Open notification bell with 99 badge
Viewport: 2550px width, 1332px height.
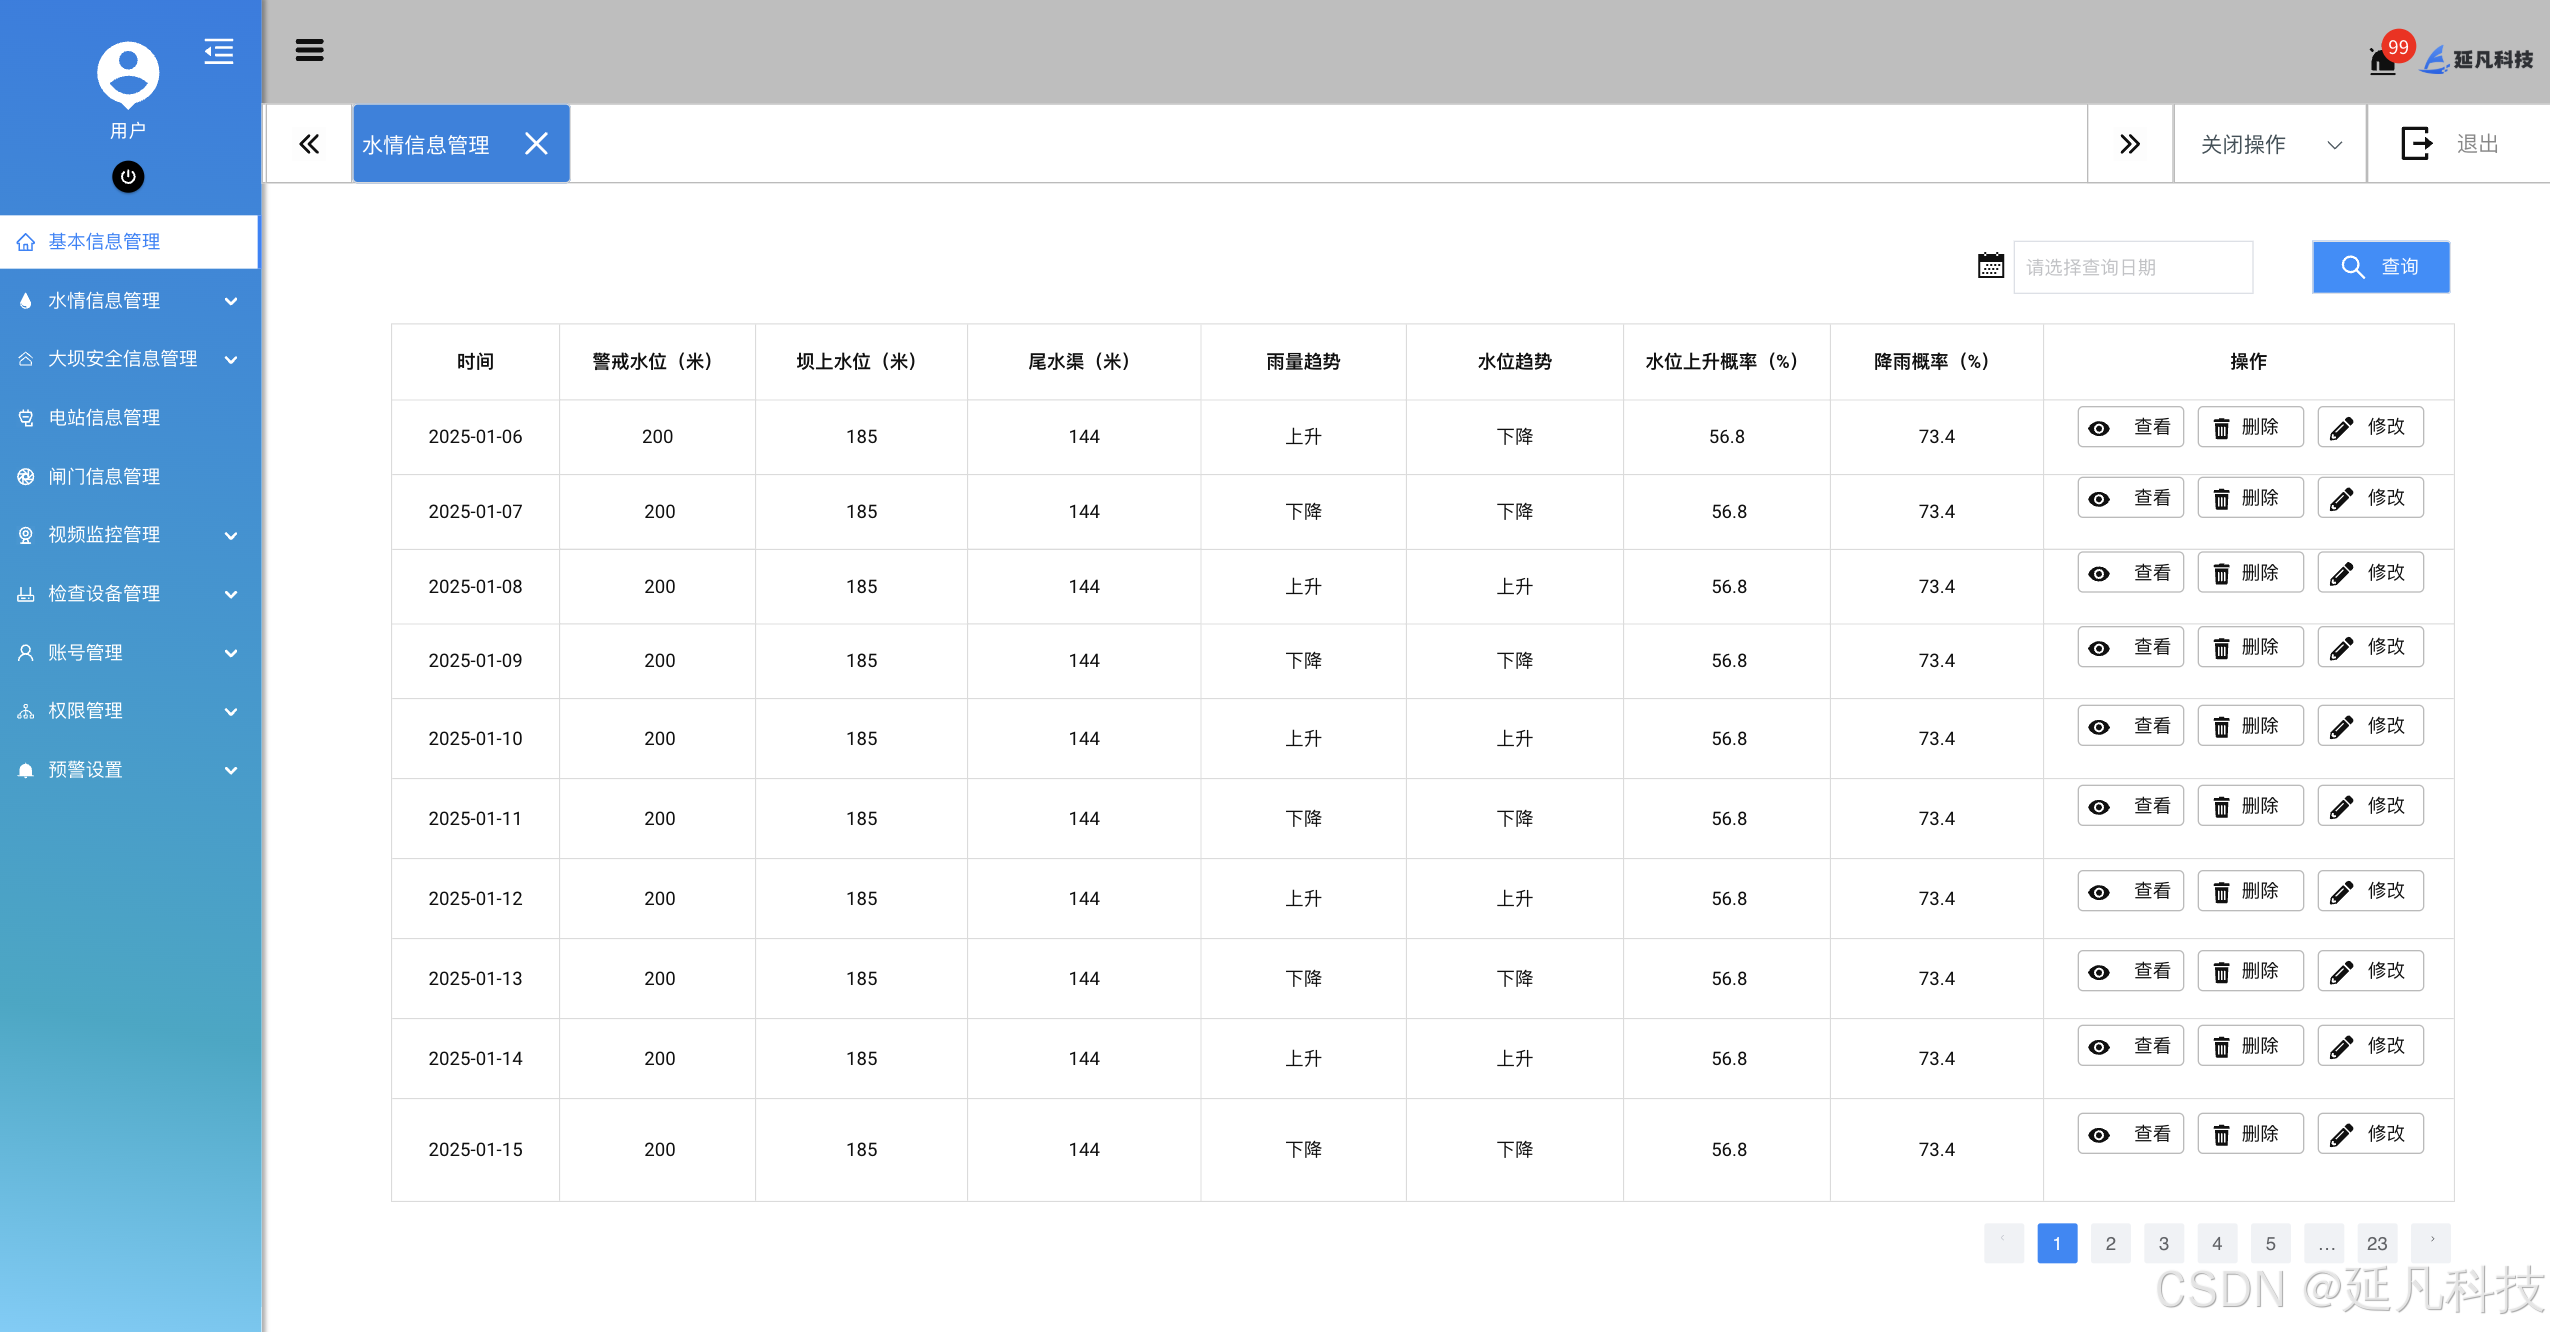(2383, 61)
